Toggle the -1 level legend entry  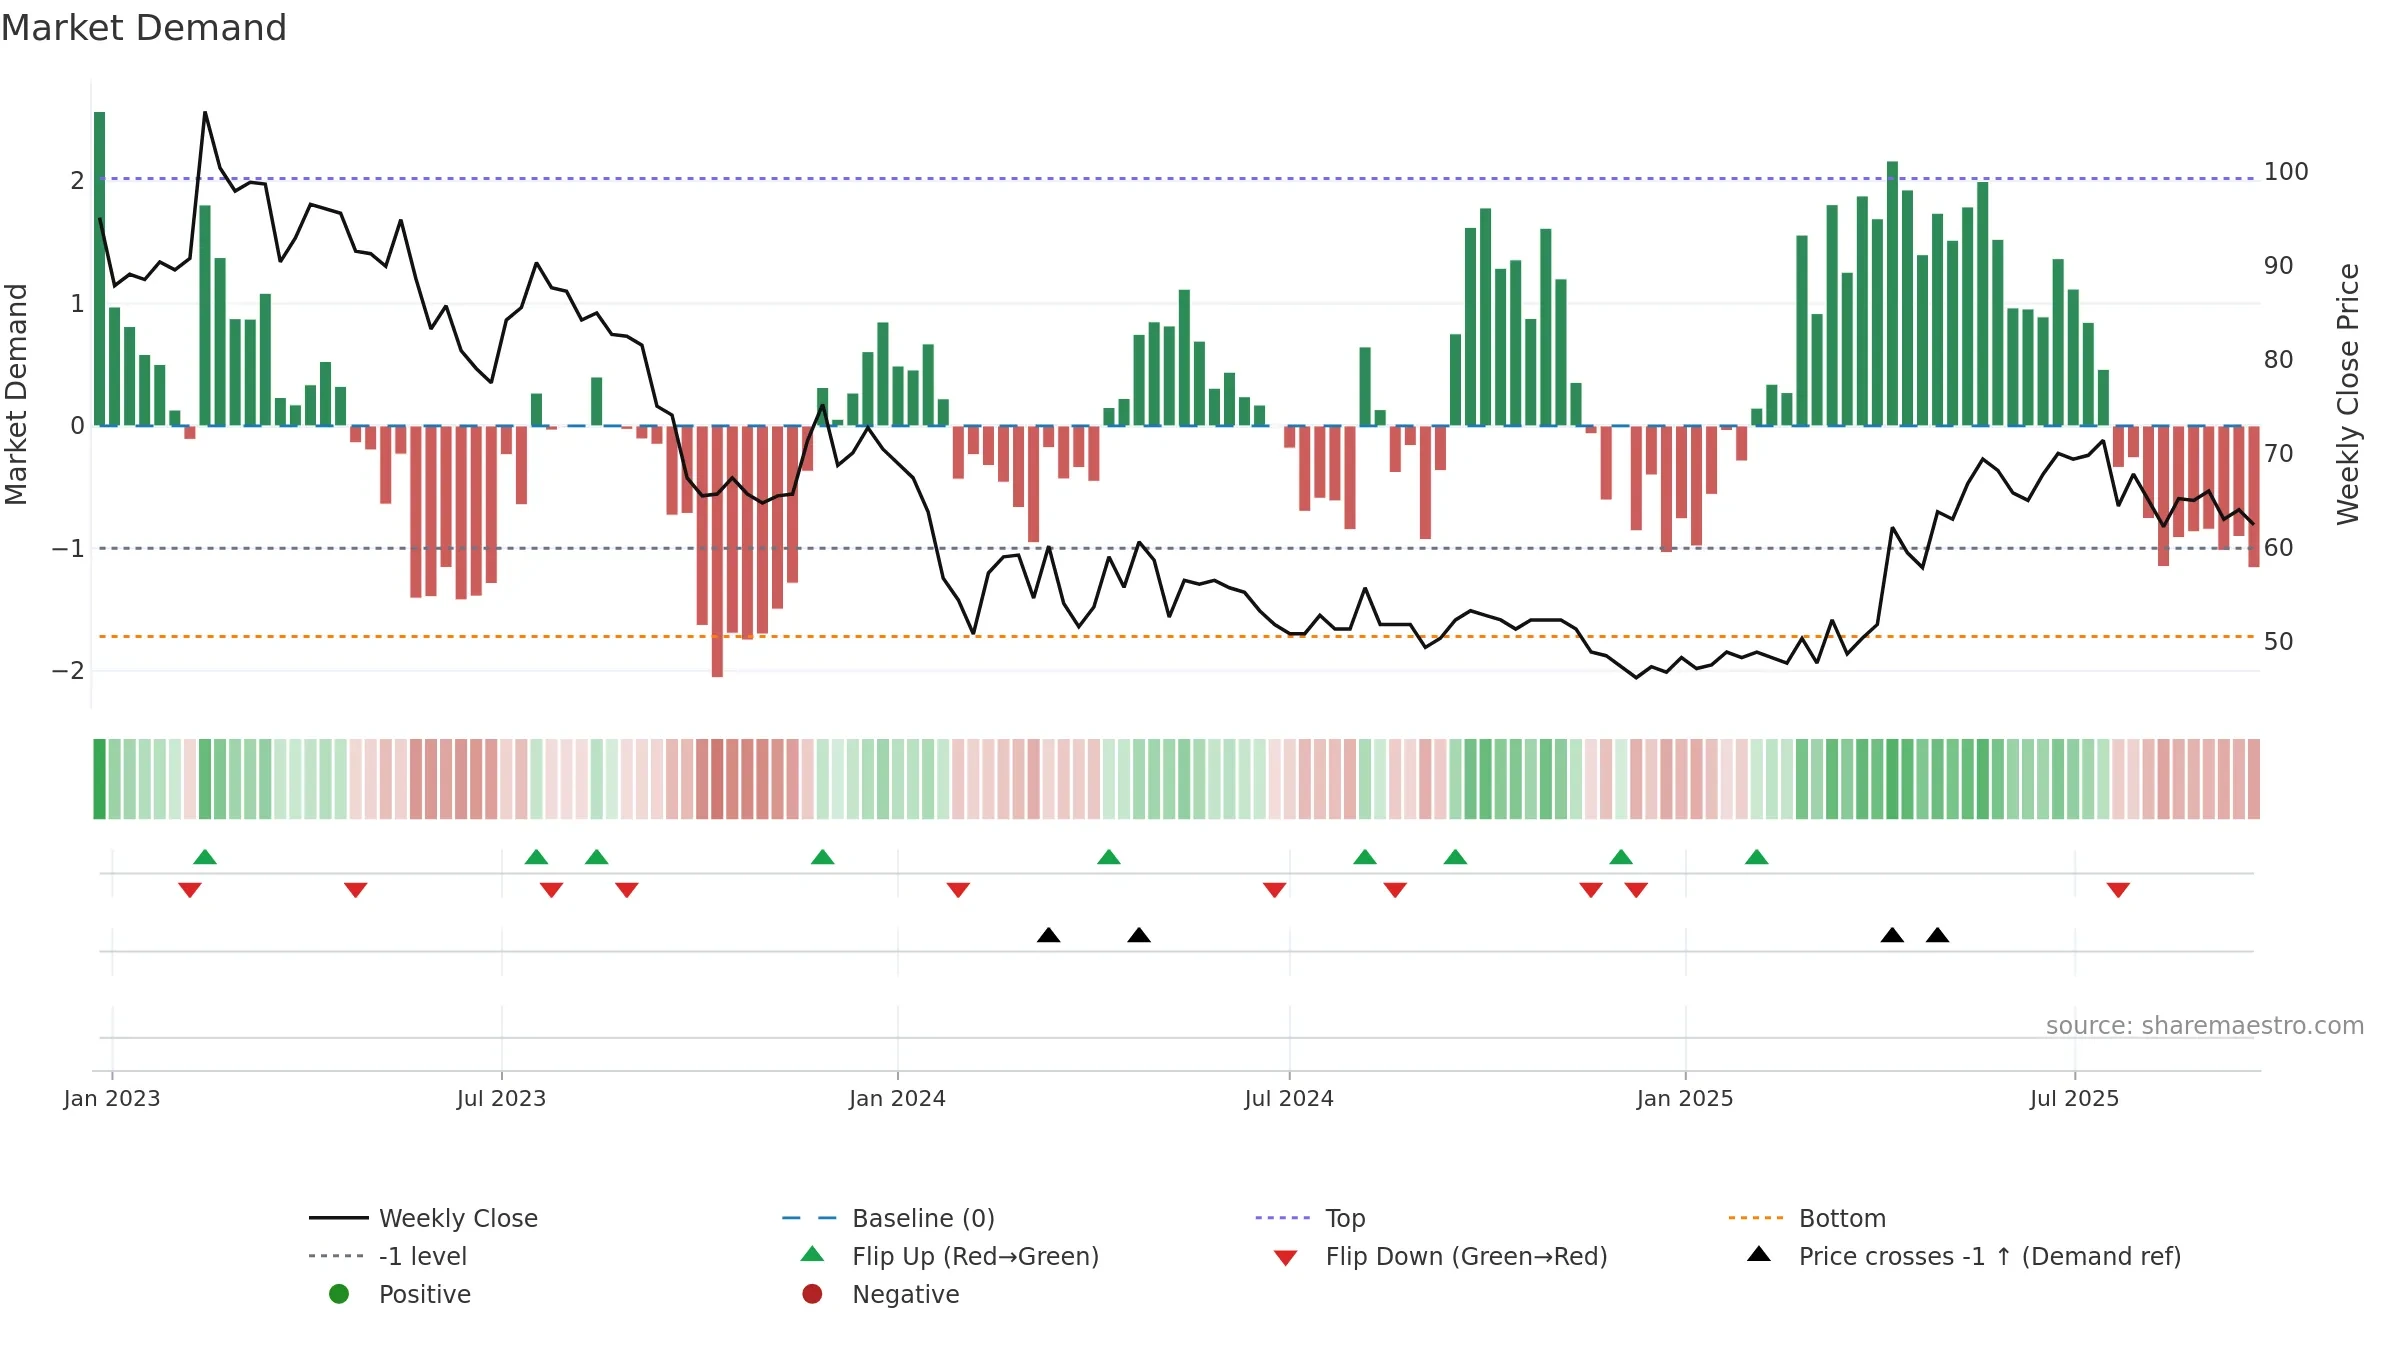tap(388, 1256)
